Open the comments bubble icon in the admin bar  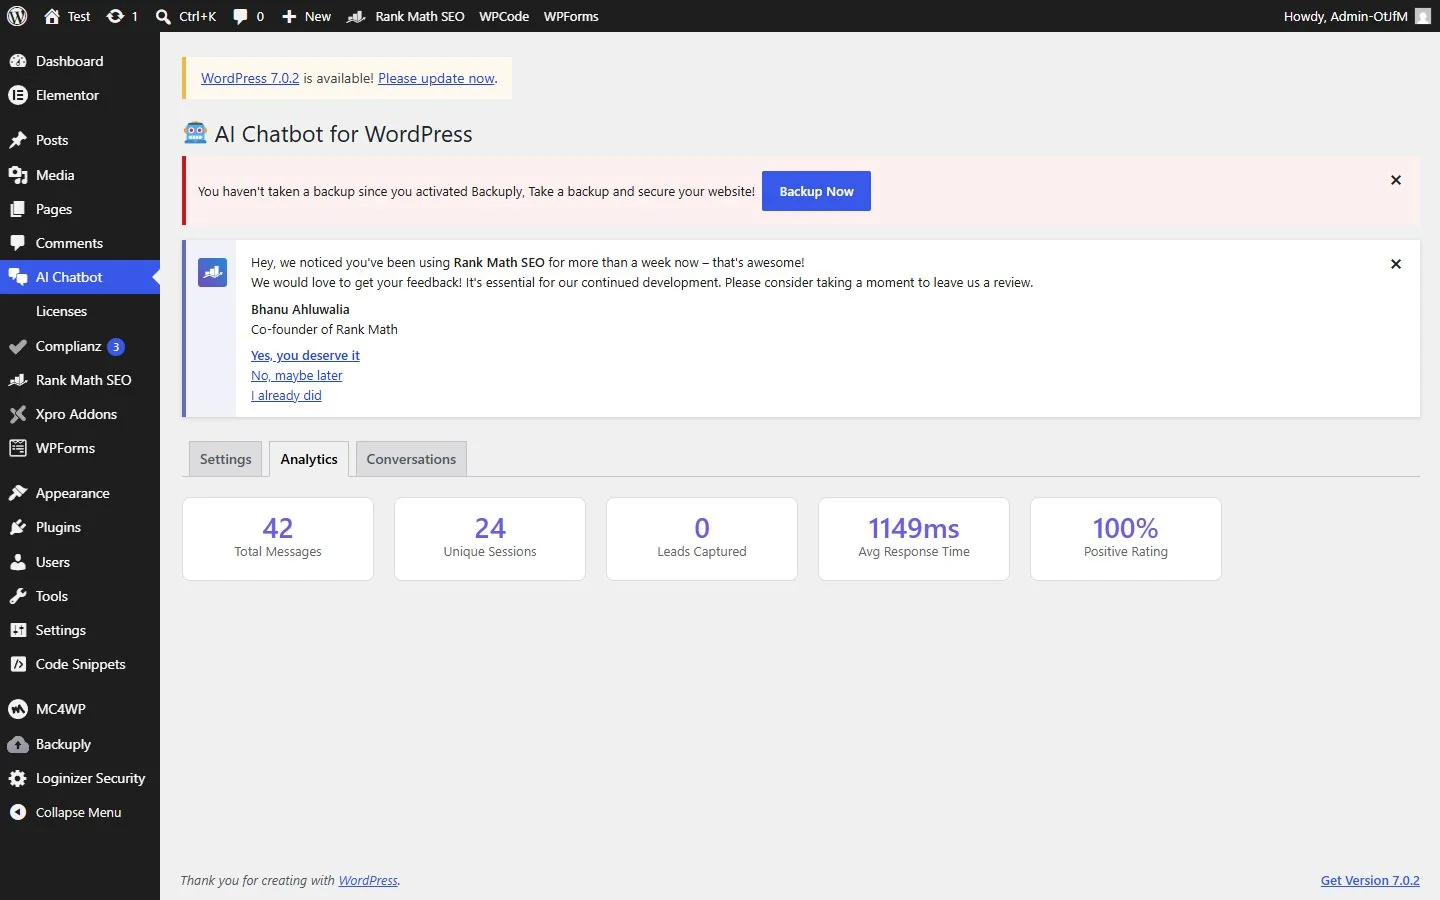click(x=240, y=16)
